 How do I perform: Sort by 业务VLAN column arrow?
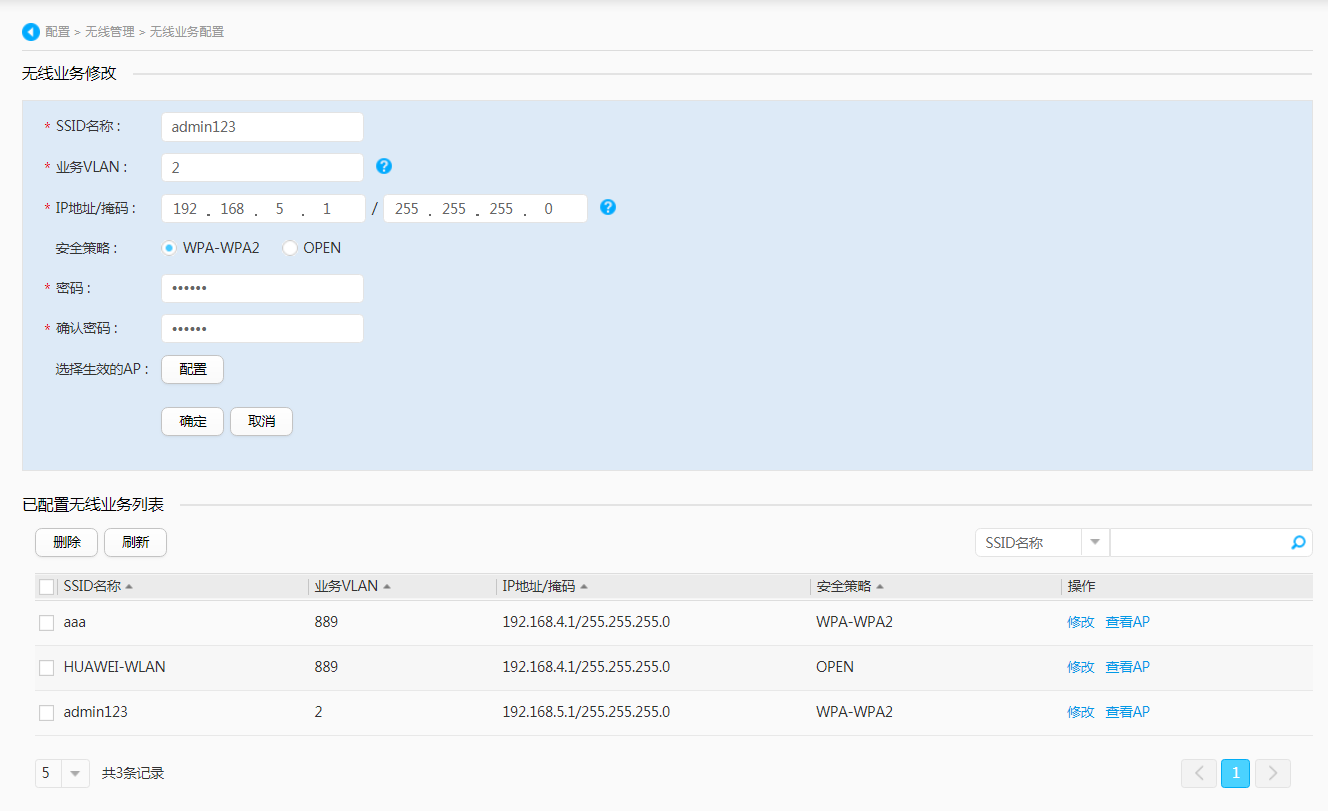point(387,587)
